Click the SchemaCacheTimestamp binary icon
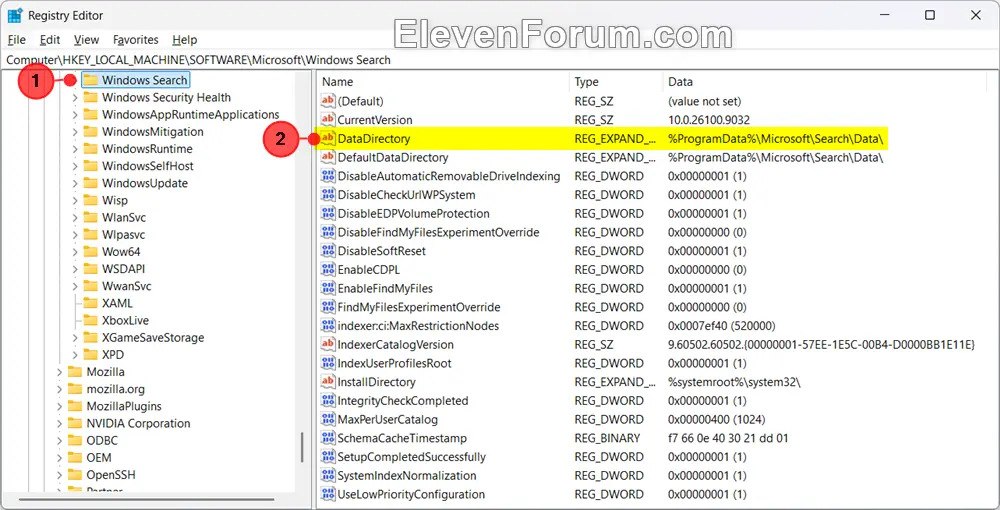Screen dimensions: 1000x510 click(x=328, y=438)
